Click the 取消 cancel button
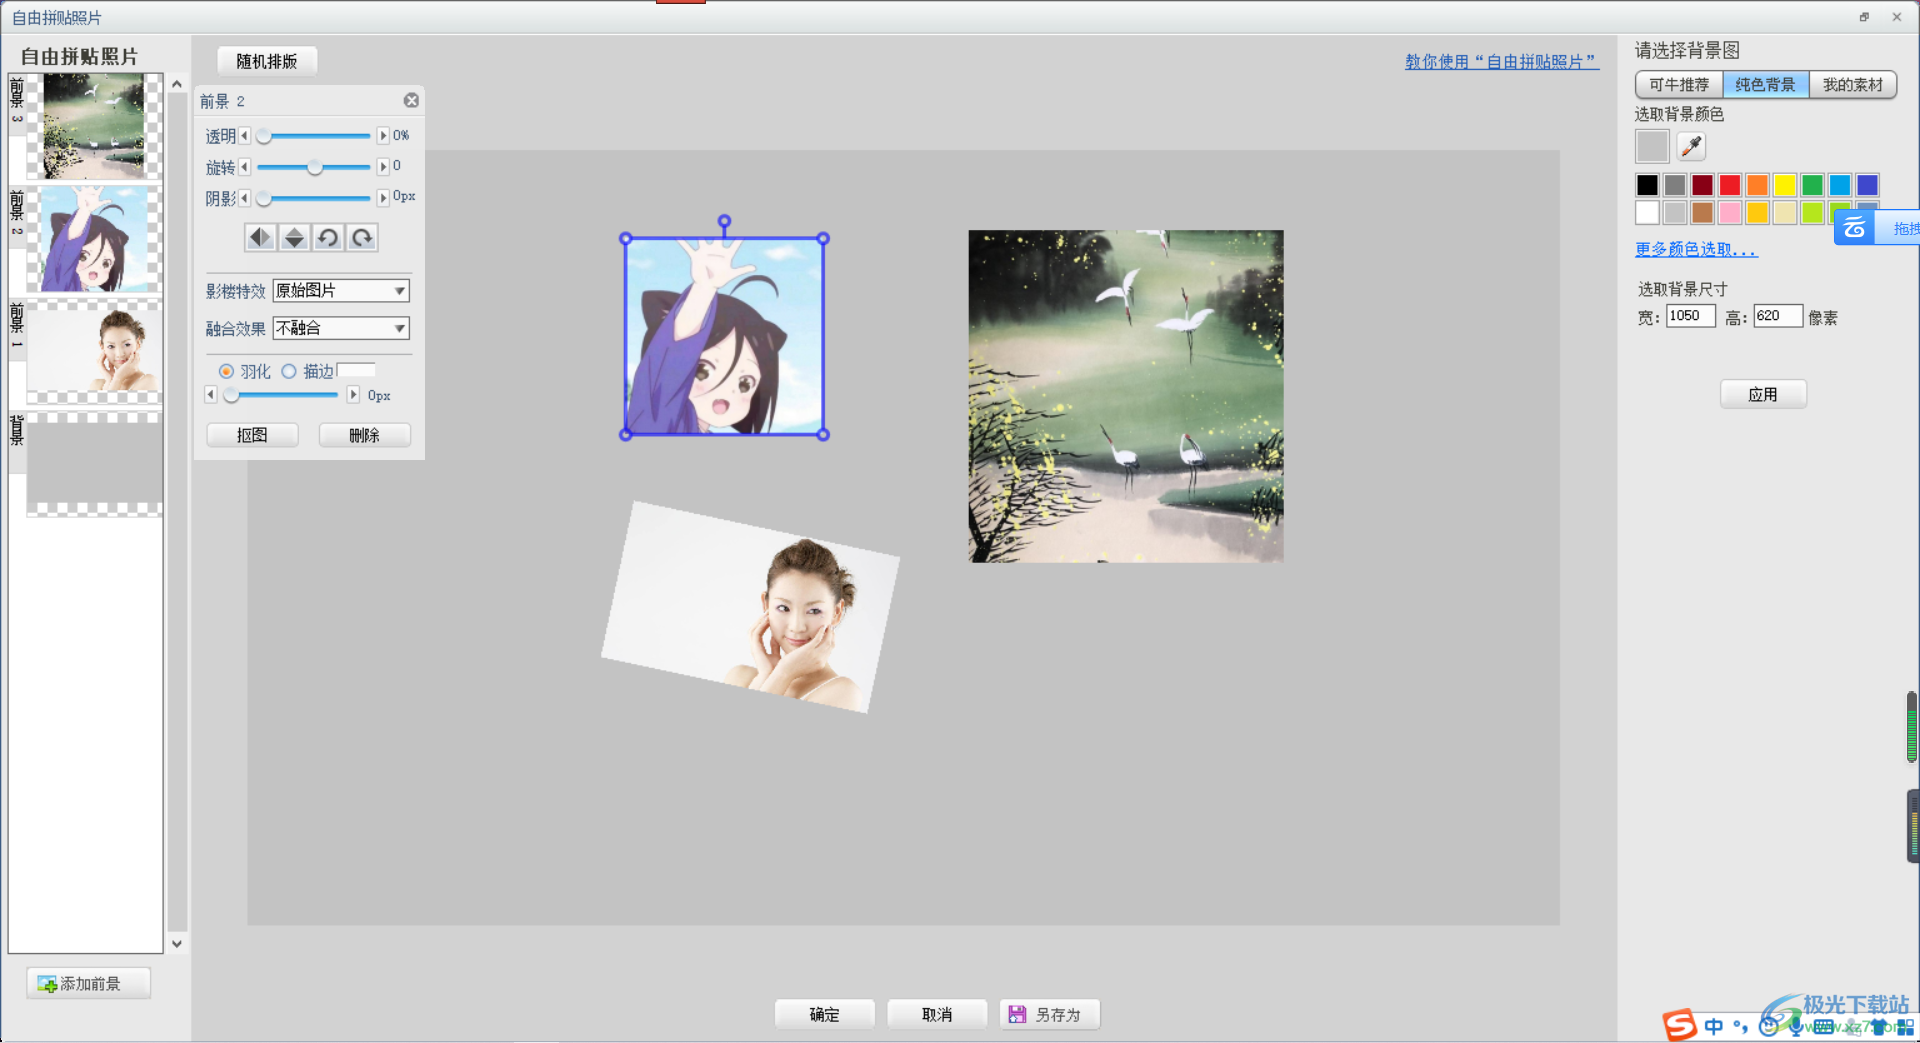The height and width of the screenshot is (1043, 1920). pyautogui.click(x=937, y=1014)
